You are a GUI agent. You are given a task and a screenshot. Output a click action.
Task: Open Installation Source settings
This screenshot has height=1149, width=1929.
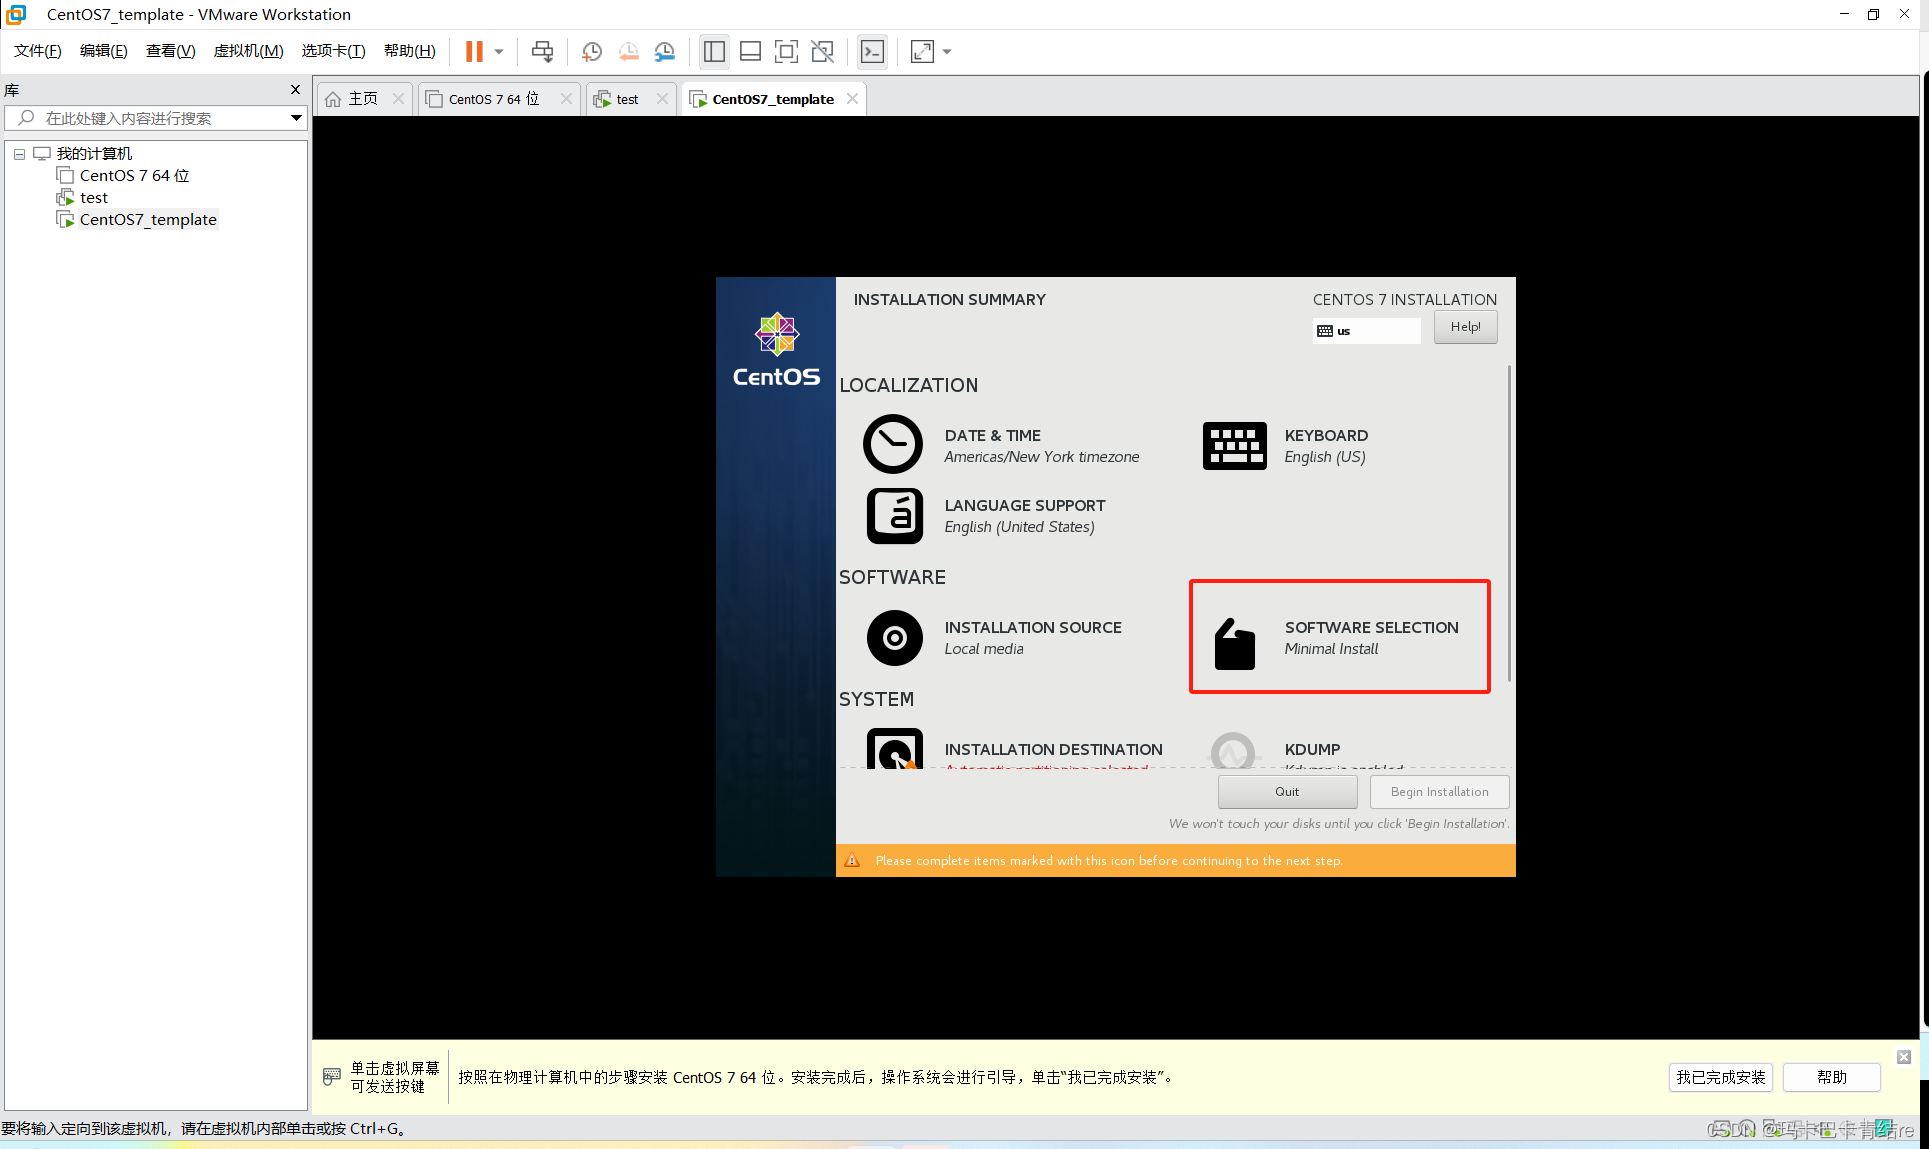pos(895,637)
